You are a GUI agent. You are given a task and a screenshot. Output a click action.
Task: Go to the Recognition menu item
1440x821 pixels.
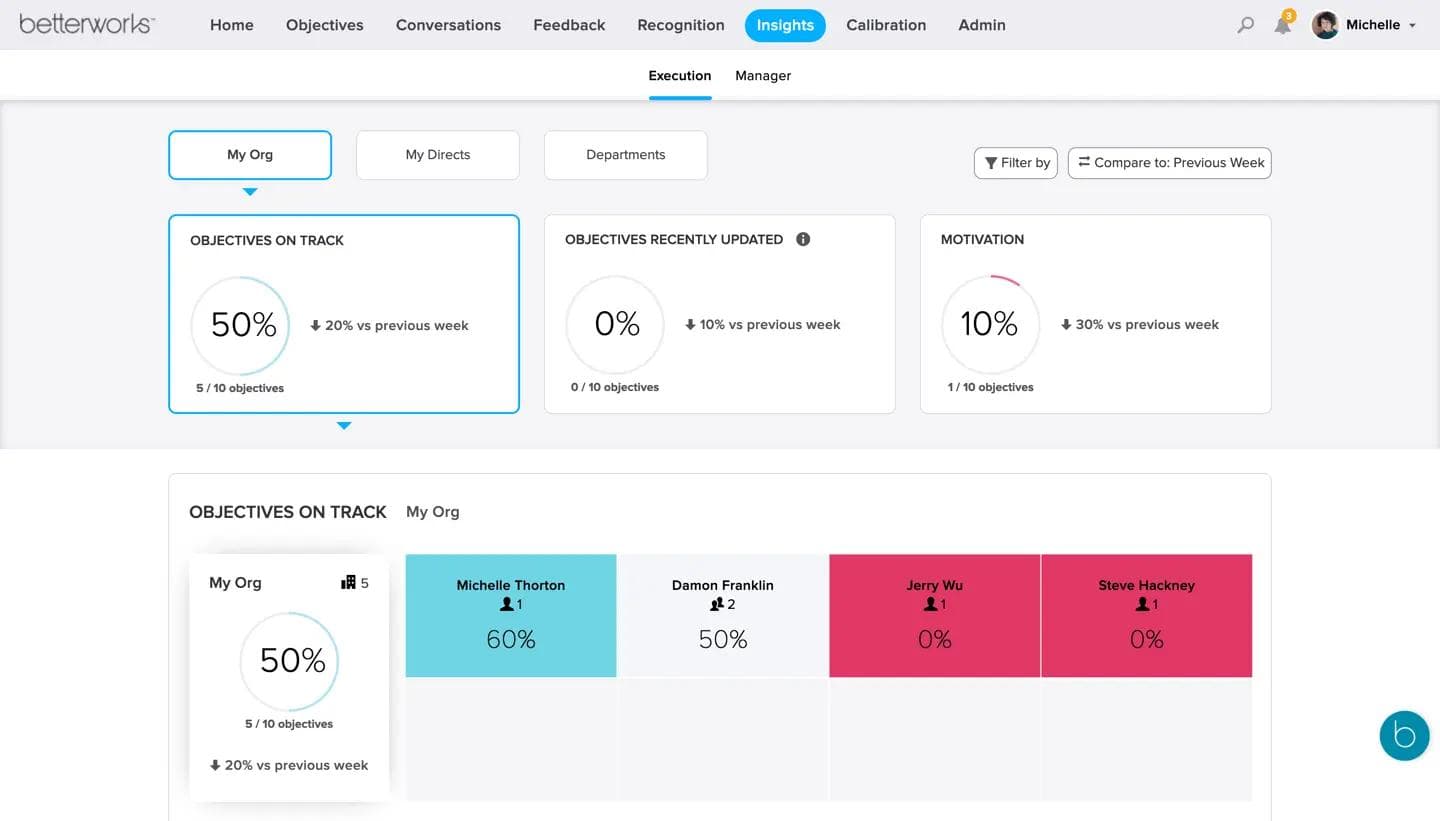point(680,25)
